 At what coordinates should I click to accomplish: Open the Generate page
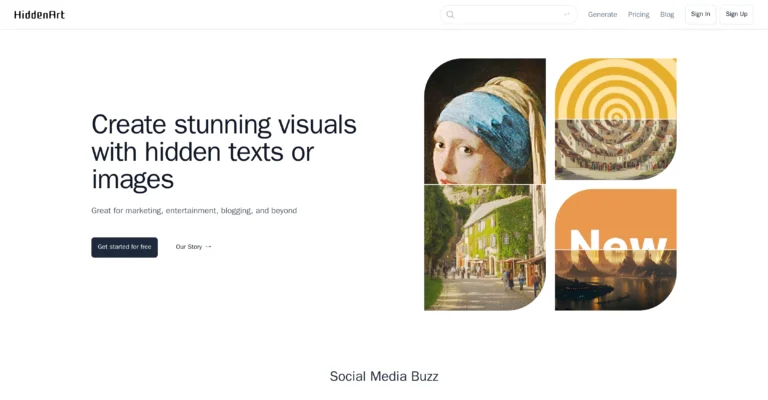[x=602, y=14]
